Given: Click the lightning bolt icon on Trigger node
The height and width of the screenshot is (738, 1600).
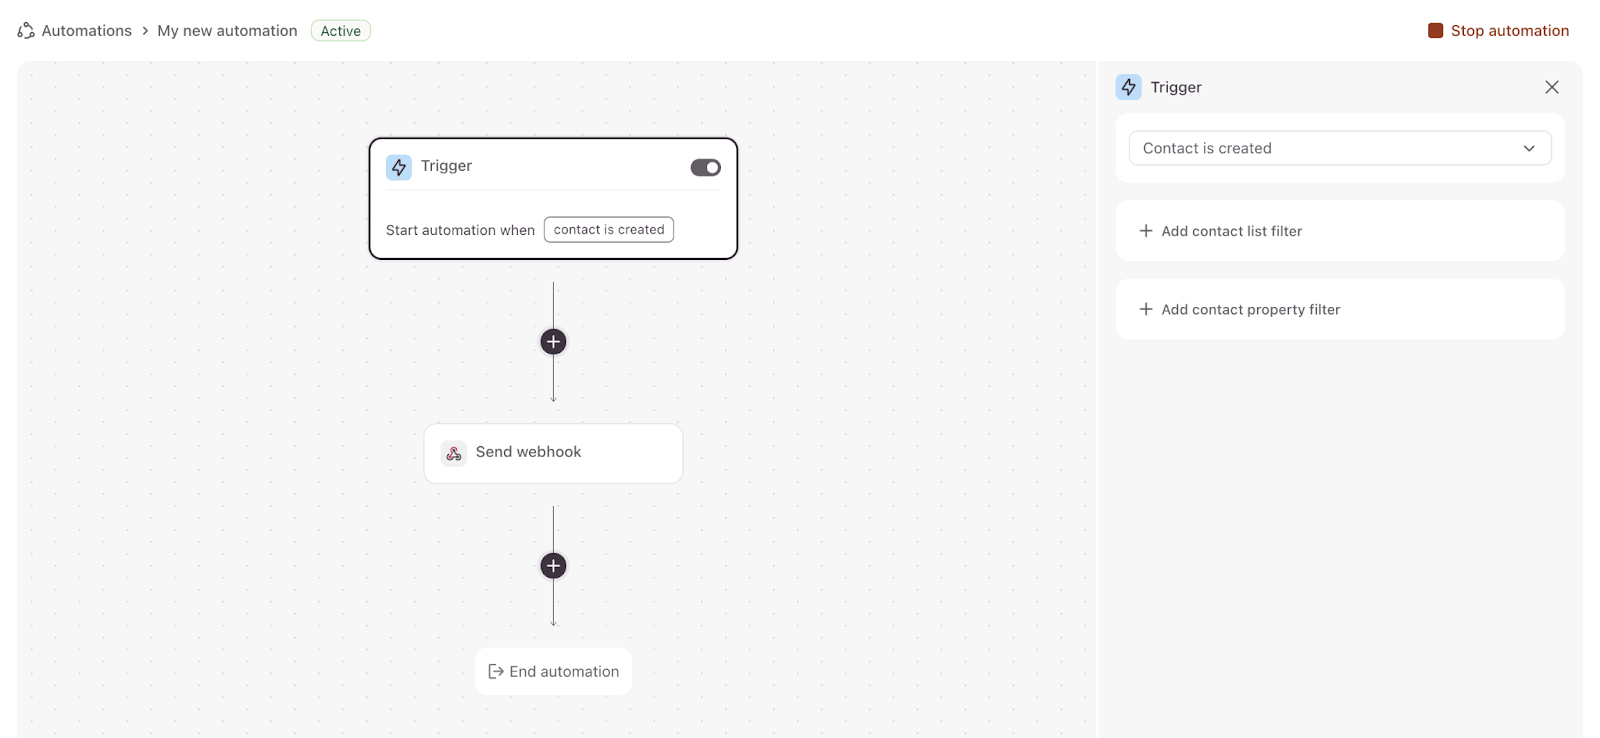Looking at the screenshot, I should pos(399,167).
